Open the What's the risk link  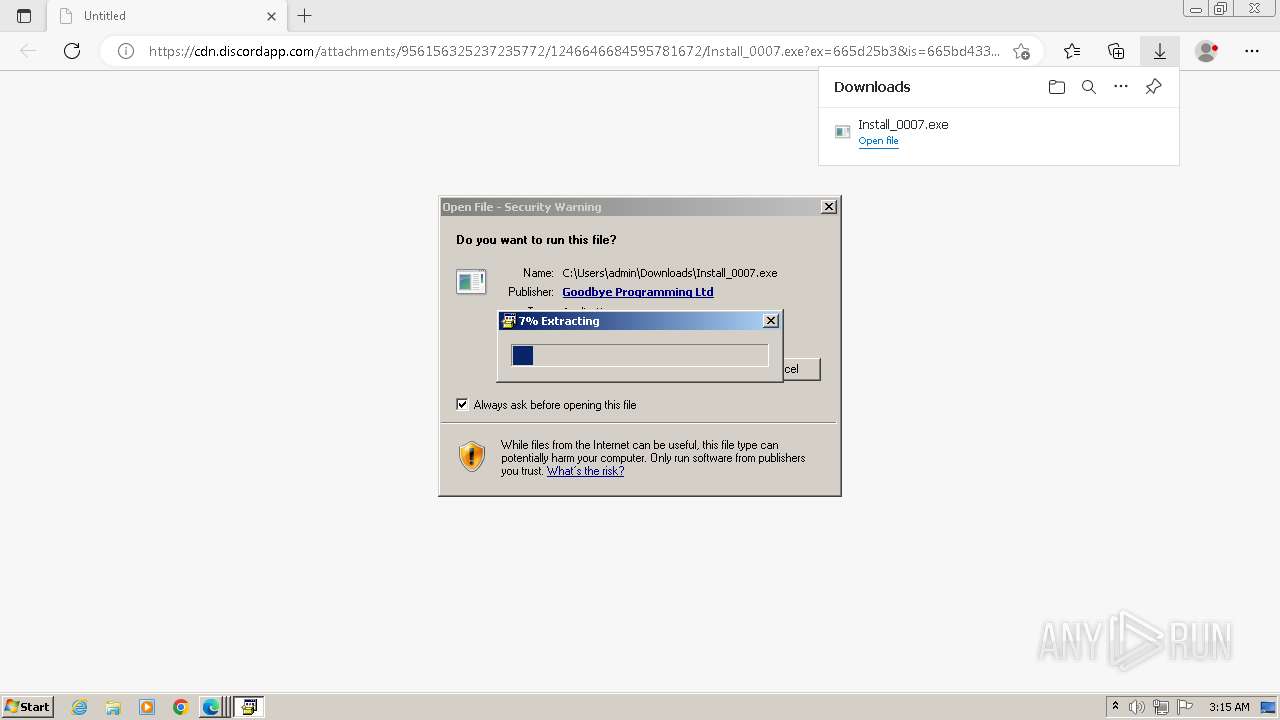click(x=585, y=471)
